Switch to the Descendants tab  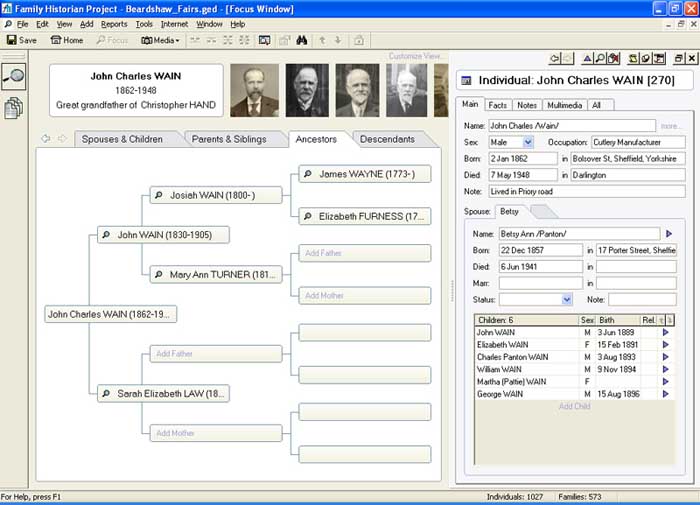[386, 139]
